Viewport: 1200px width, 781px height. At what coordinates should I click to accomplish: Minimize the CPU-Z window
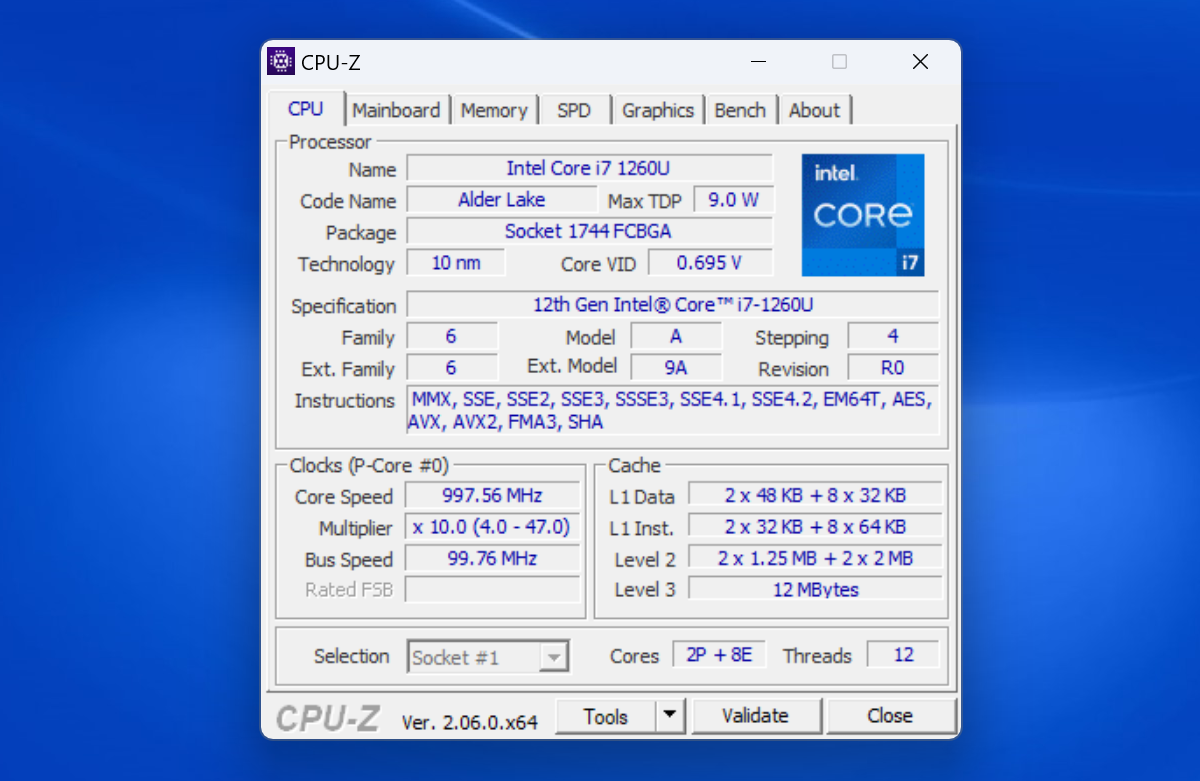tap(760, 62)
